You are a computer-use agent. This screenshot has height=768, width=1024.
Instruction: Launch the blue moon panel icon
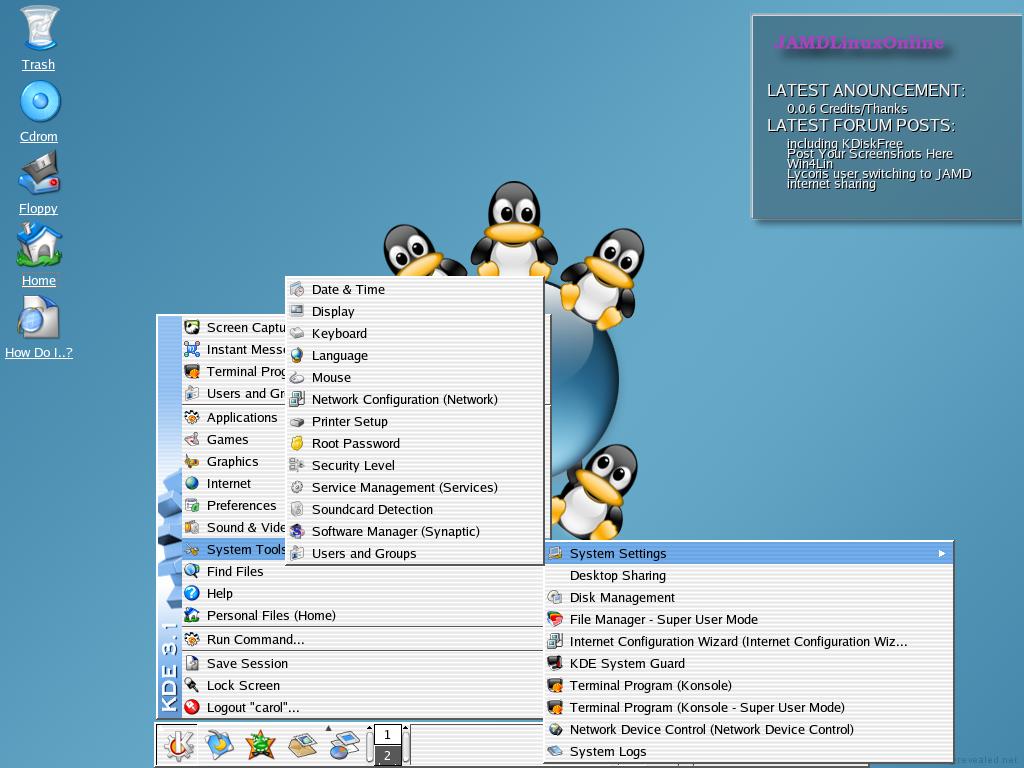click(x=219, y=745)
